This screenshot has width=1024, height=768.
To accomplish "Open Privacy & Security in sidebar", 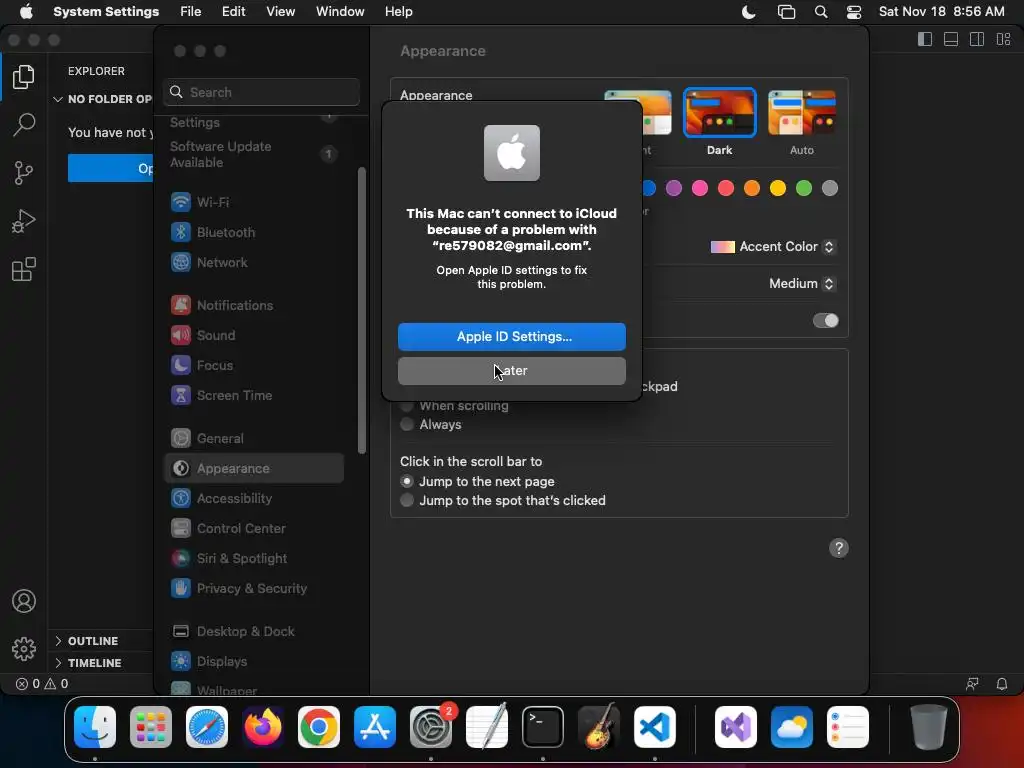I will pos(253,588).
